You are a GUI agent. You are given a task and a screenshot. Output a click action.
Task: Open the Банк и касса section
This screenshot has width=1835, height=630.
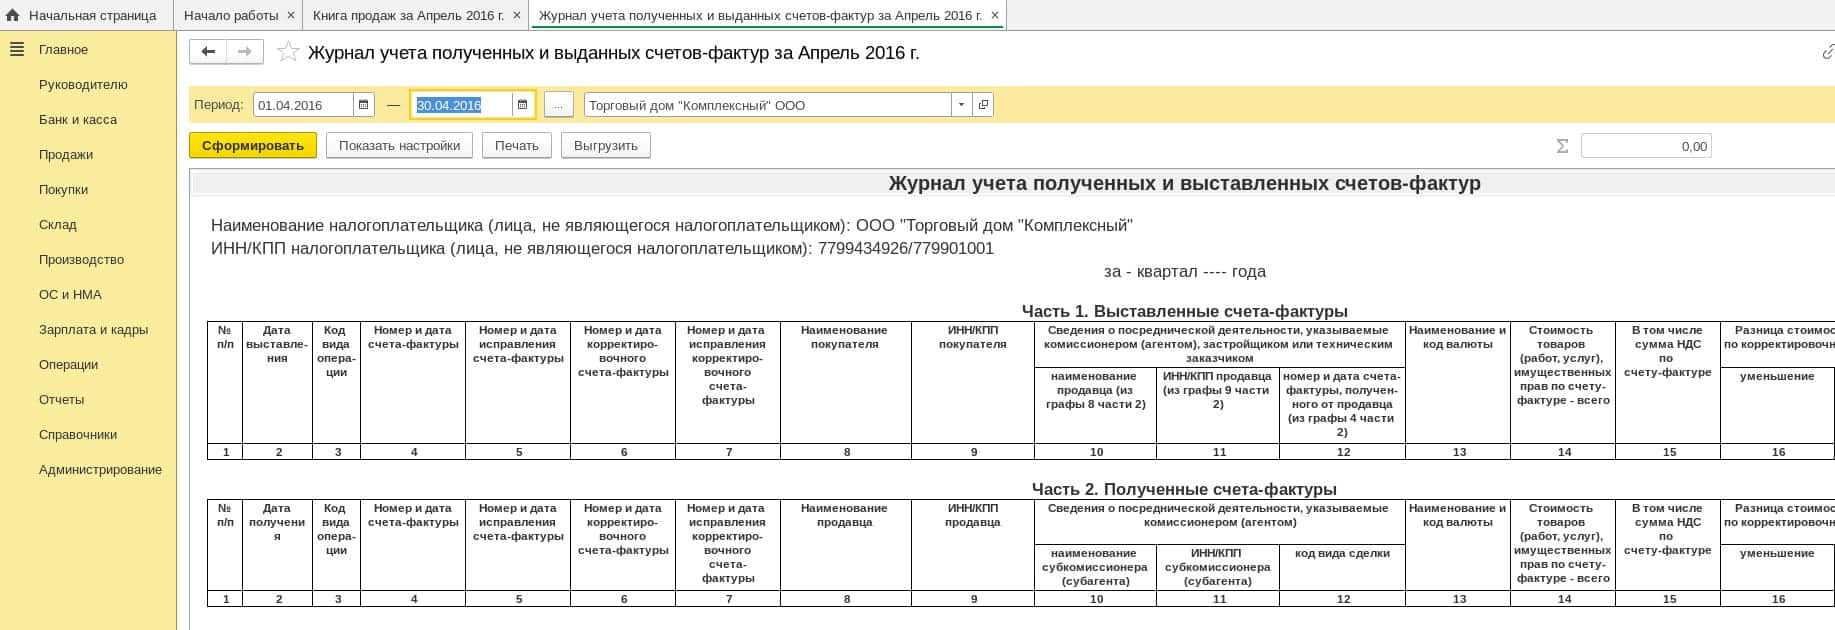(78, 119)
